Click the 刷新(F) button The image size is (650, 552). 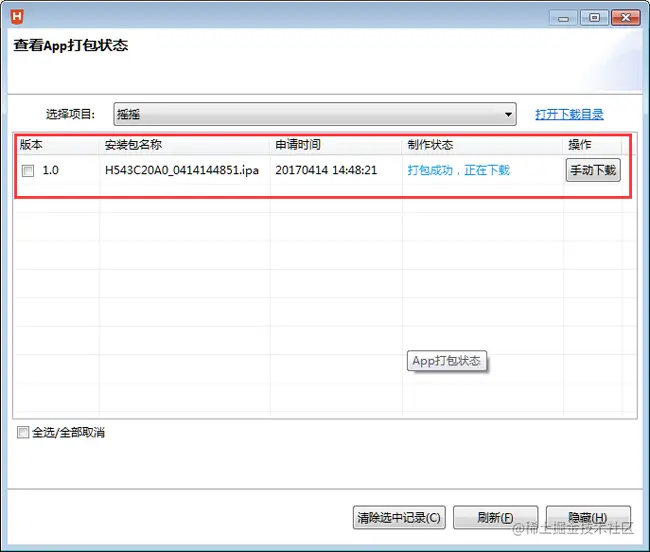495,517
